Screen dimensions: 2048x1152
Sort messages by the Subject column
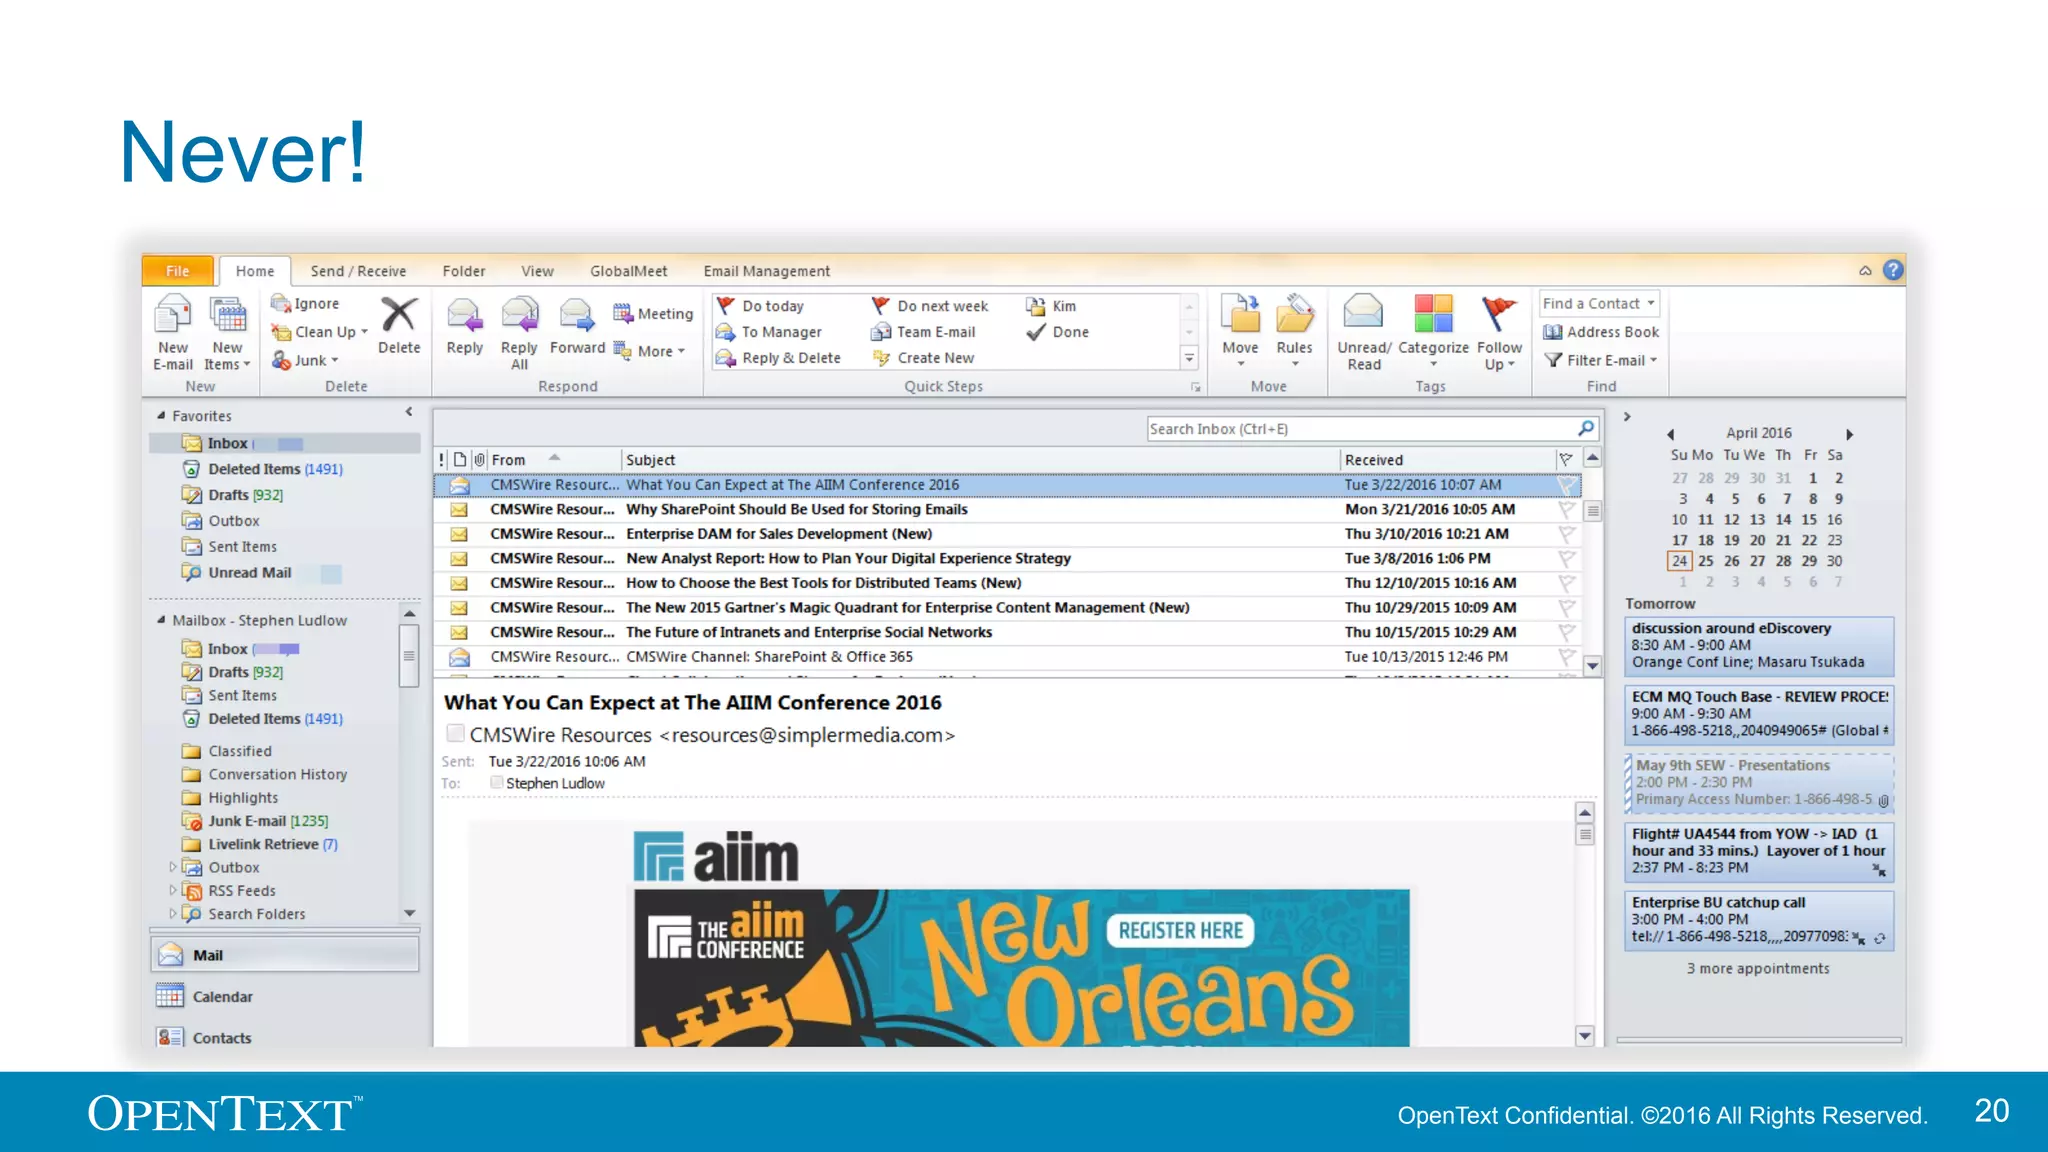click(x=980, y=460)
